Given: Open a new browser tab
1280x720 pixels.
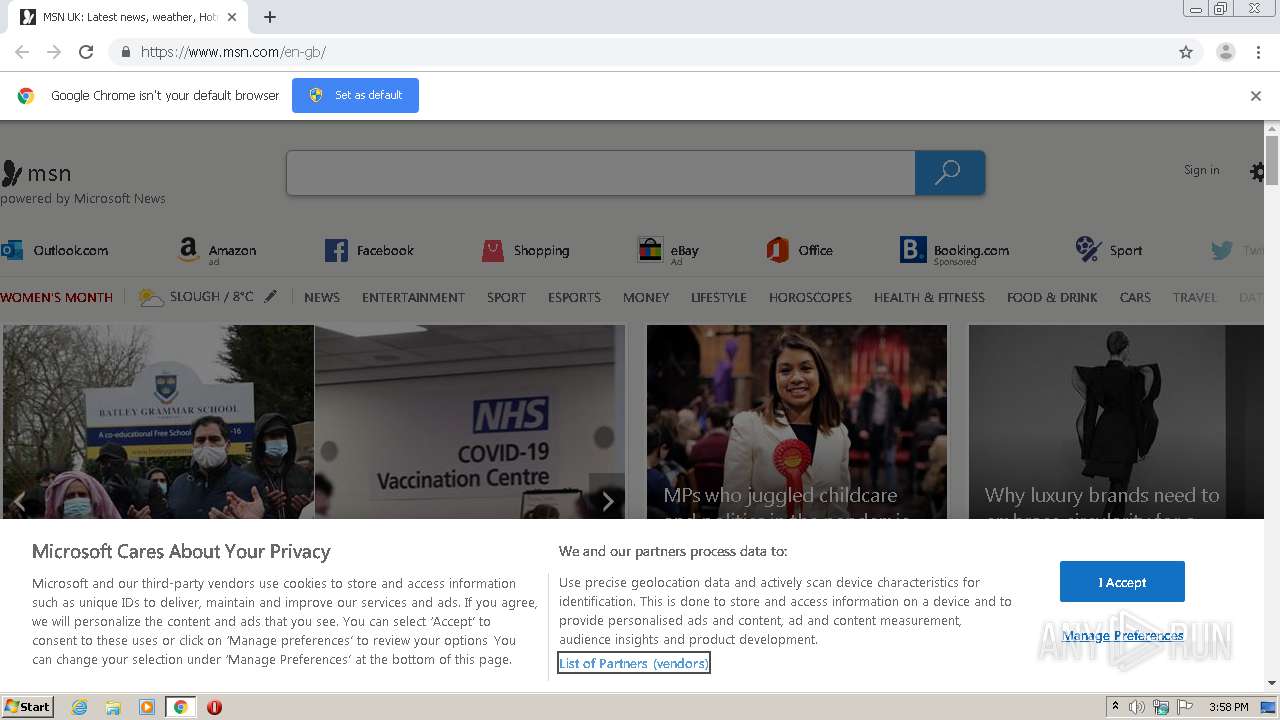Looking at the screenshot, I should [270, 17].
